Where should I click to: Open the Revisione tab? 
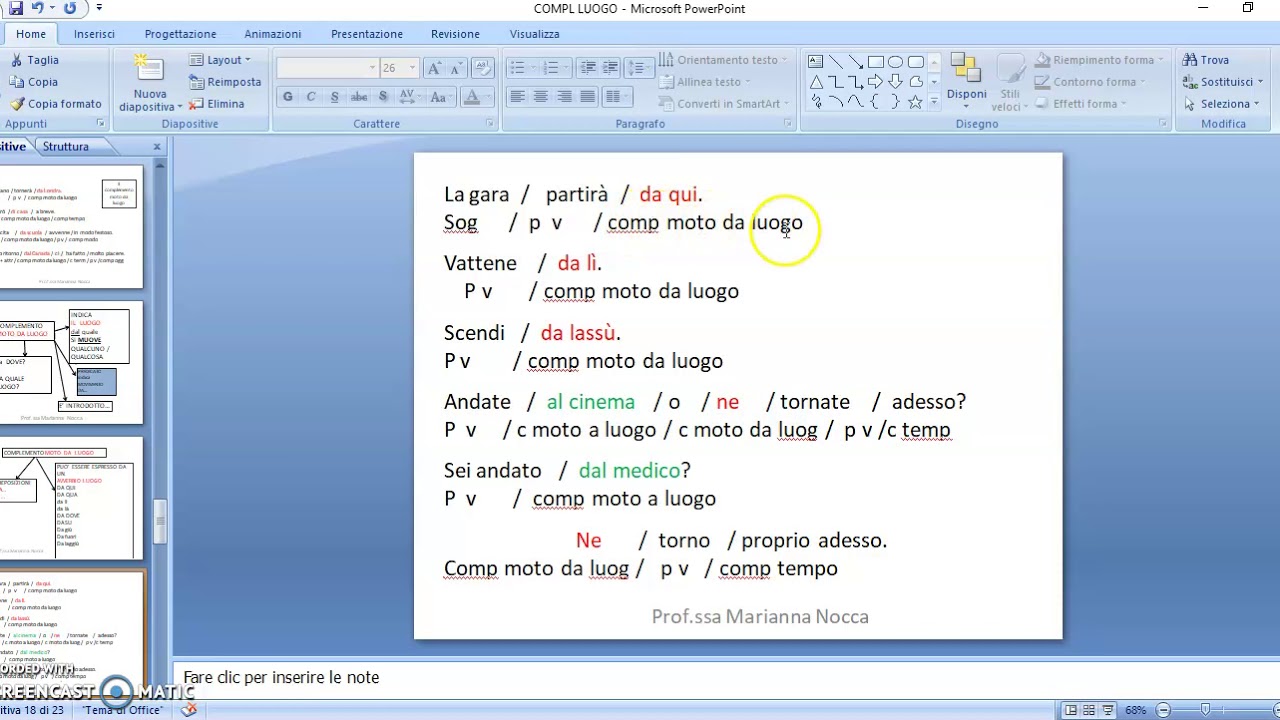pos(455,34)
